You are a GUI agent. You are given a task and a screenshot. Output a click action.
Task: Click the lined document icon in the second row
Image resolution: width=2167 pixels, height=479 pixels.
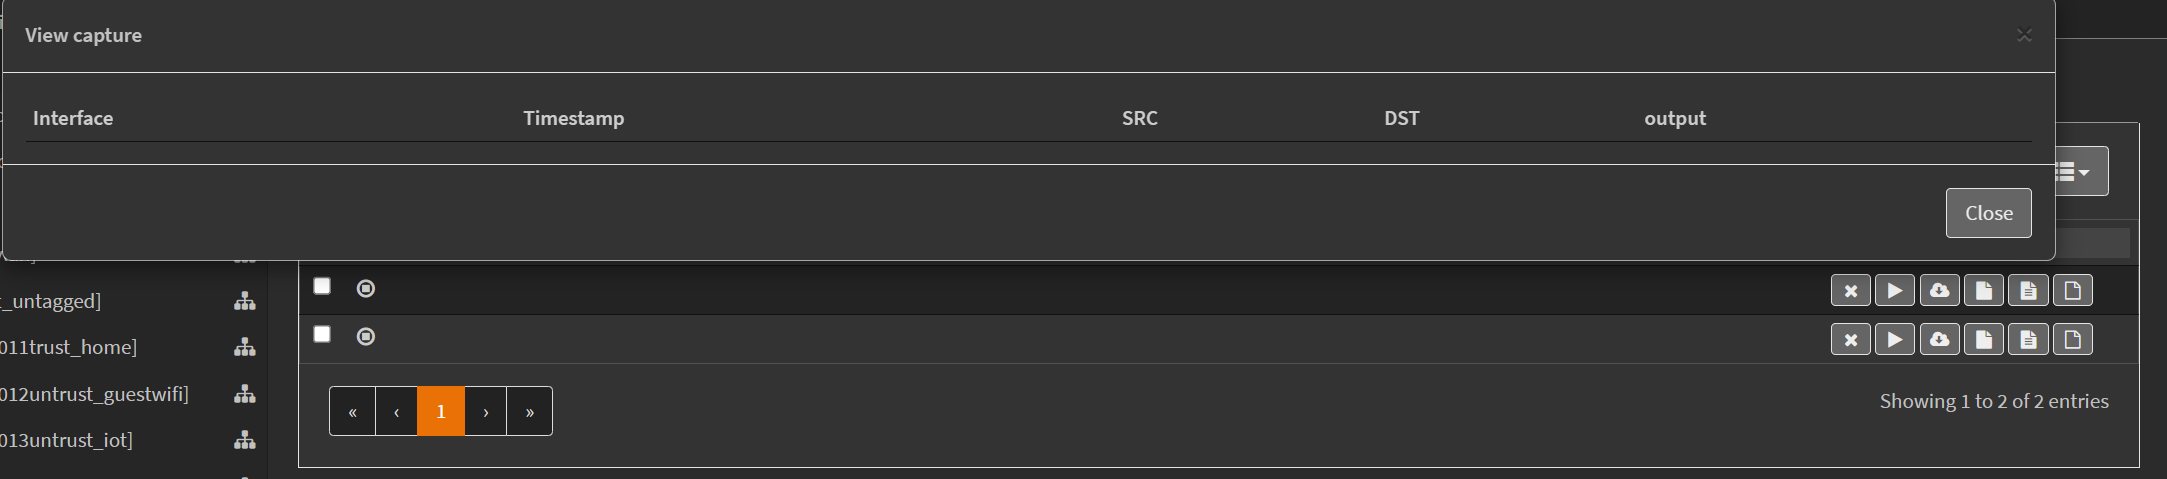(2028, 339)
